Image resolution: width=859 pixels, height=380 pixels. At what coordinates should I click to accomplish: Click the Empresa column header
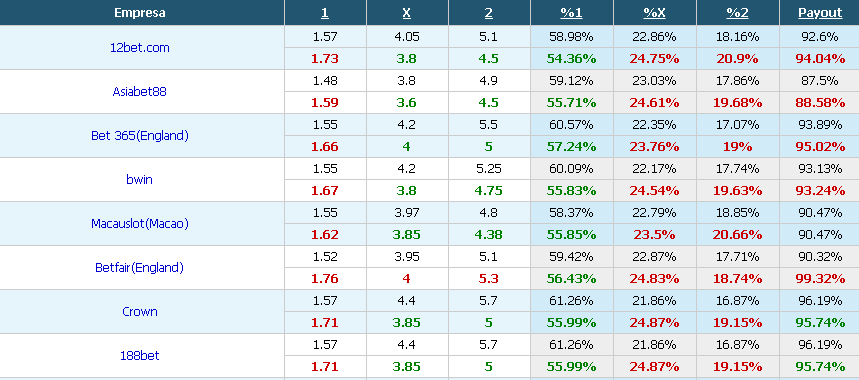(x=140, y=13)
